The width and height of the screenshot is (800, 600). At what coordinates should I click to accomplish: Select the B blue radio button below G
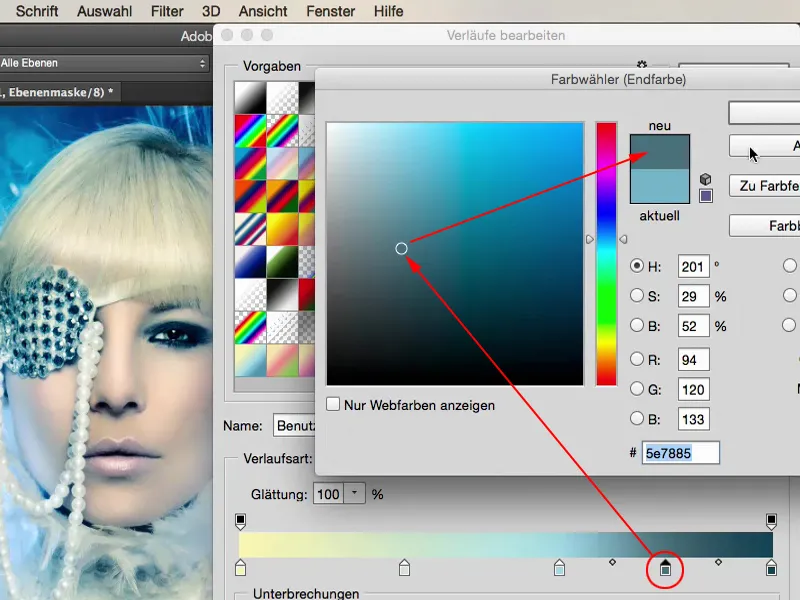coord(637,418)
